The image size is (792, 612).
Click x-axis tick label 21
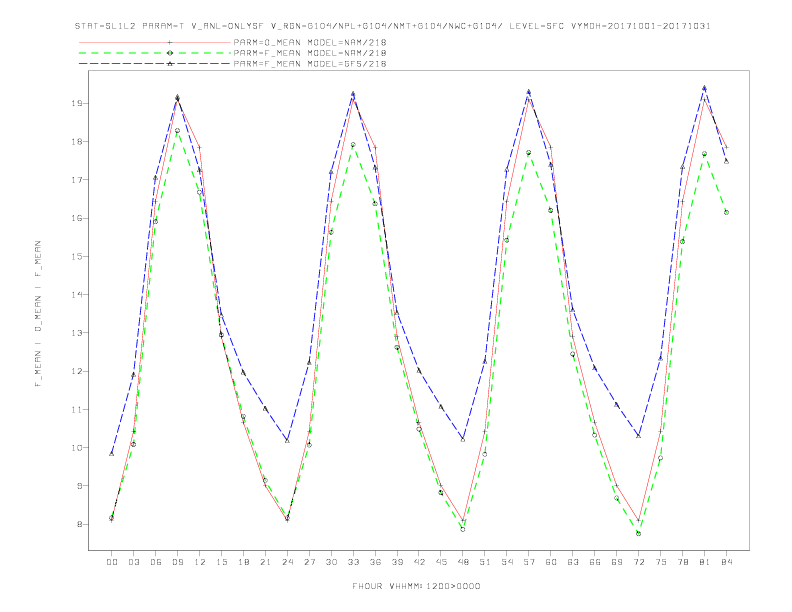pyautogui.click(x=265, y=562)
